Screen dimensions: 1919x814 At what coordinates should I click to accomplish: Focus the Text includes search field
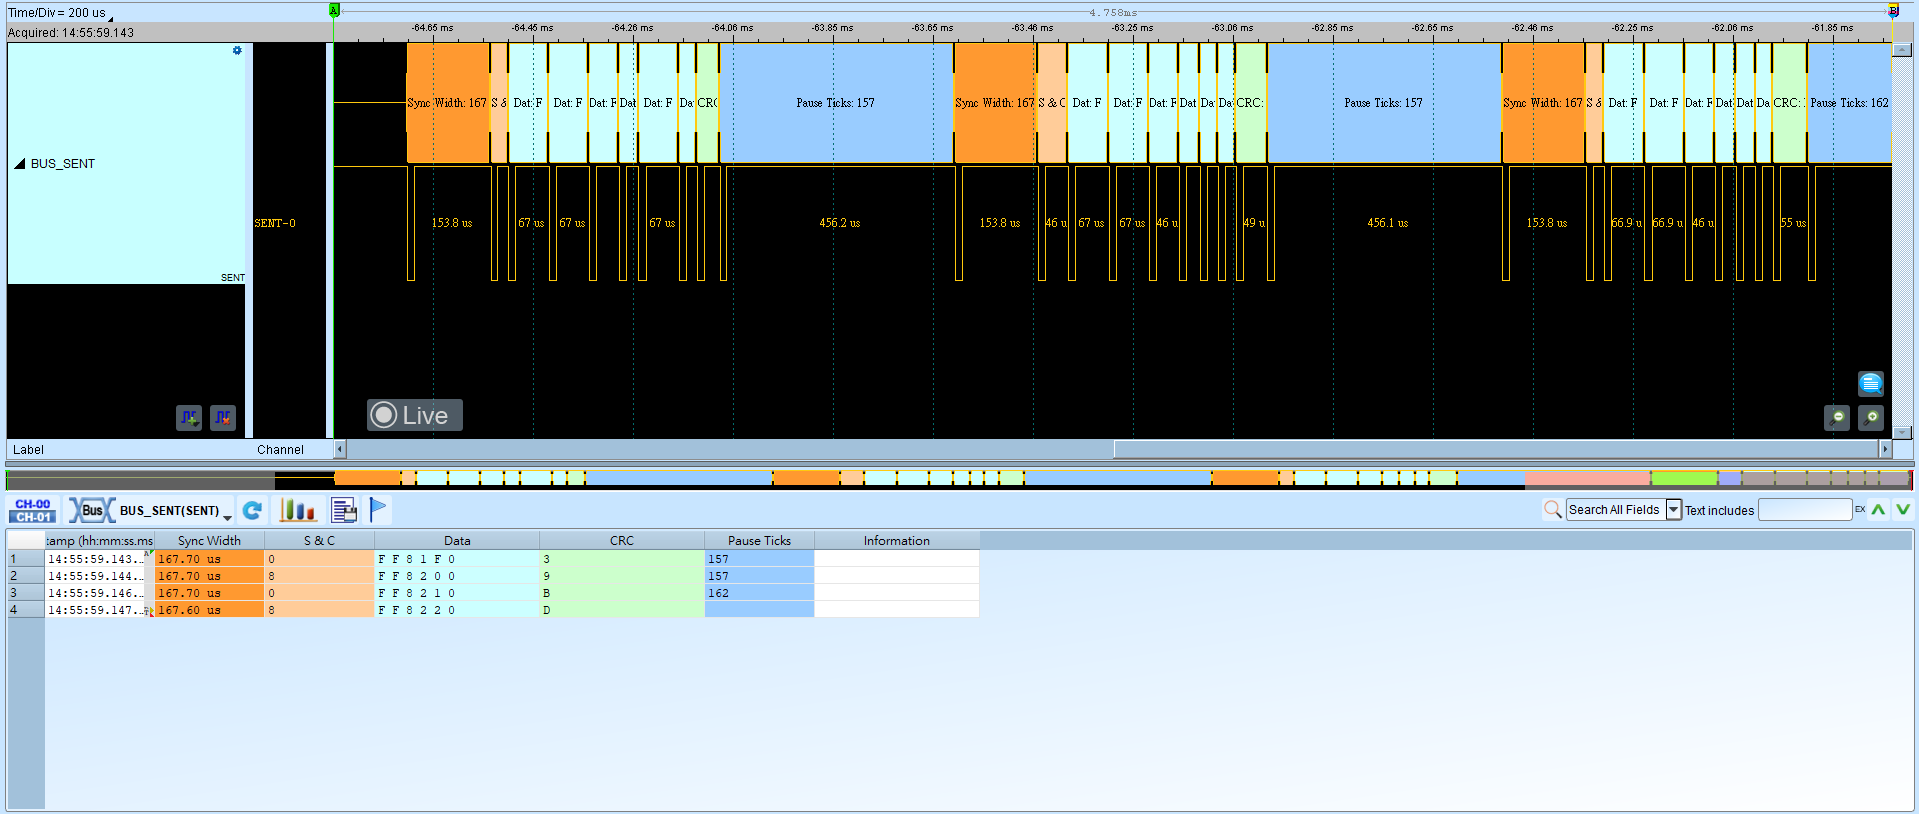coord(1804,510)
